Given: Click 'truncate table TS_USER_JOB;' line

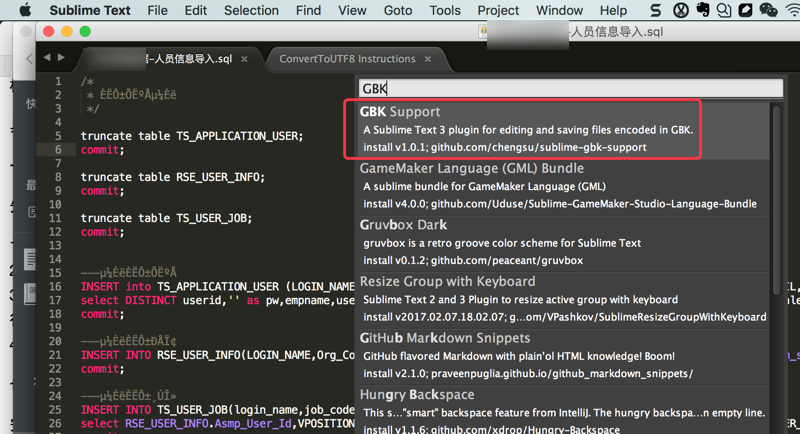Looking at the screenshot, I should point(166,218).
